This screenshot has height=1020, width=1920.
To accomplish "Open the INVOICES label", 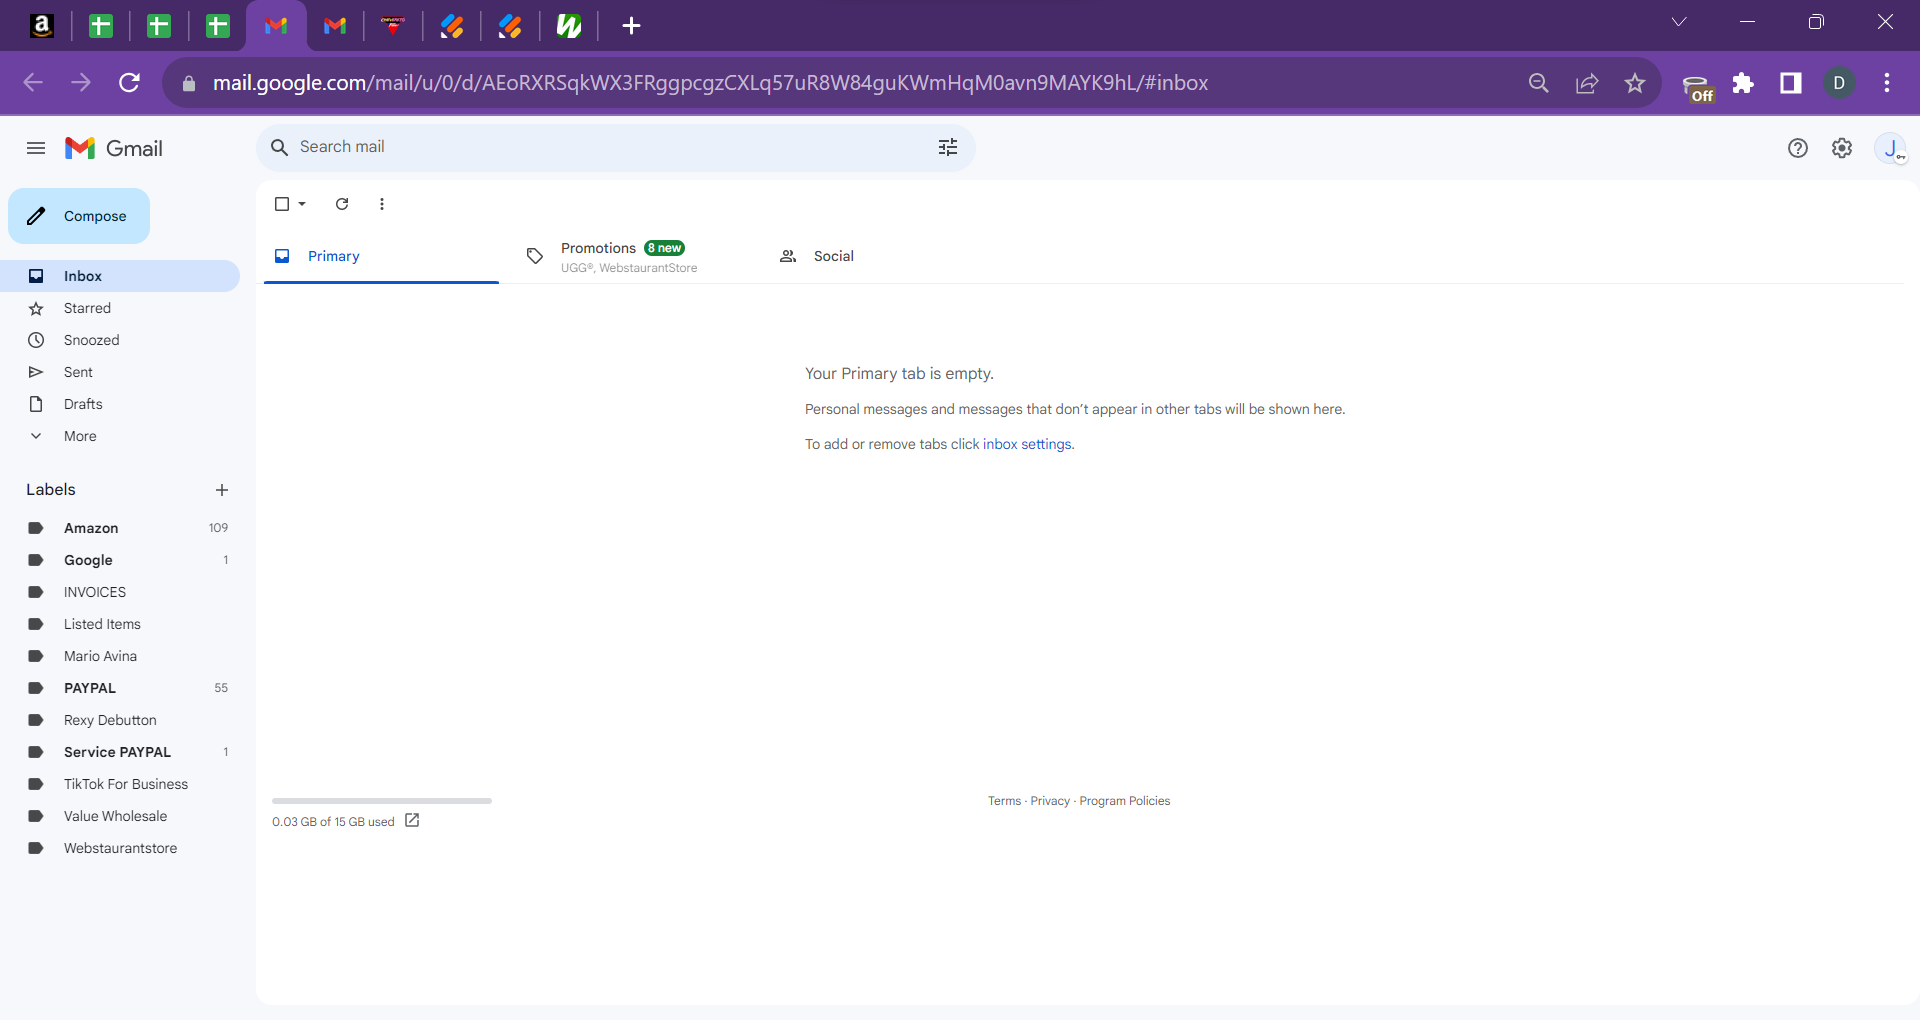I will click(120, 592).
